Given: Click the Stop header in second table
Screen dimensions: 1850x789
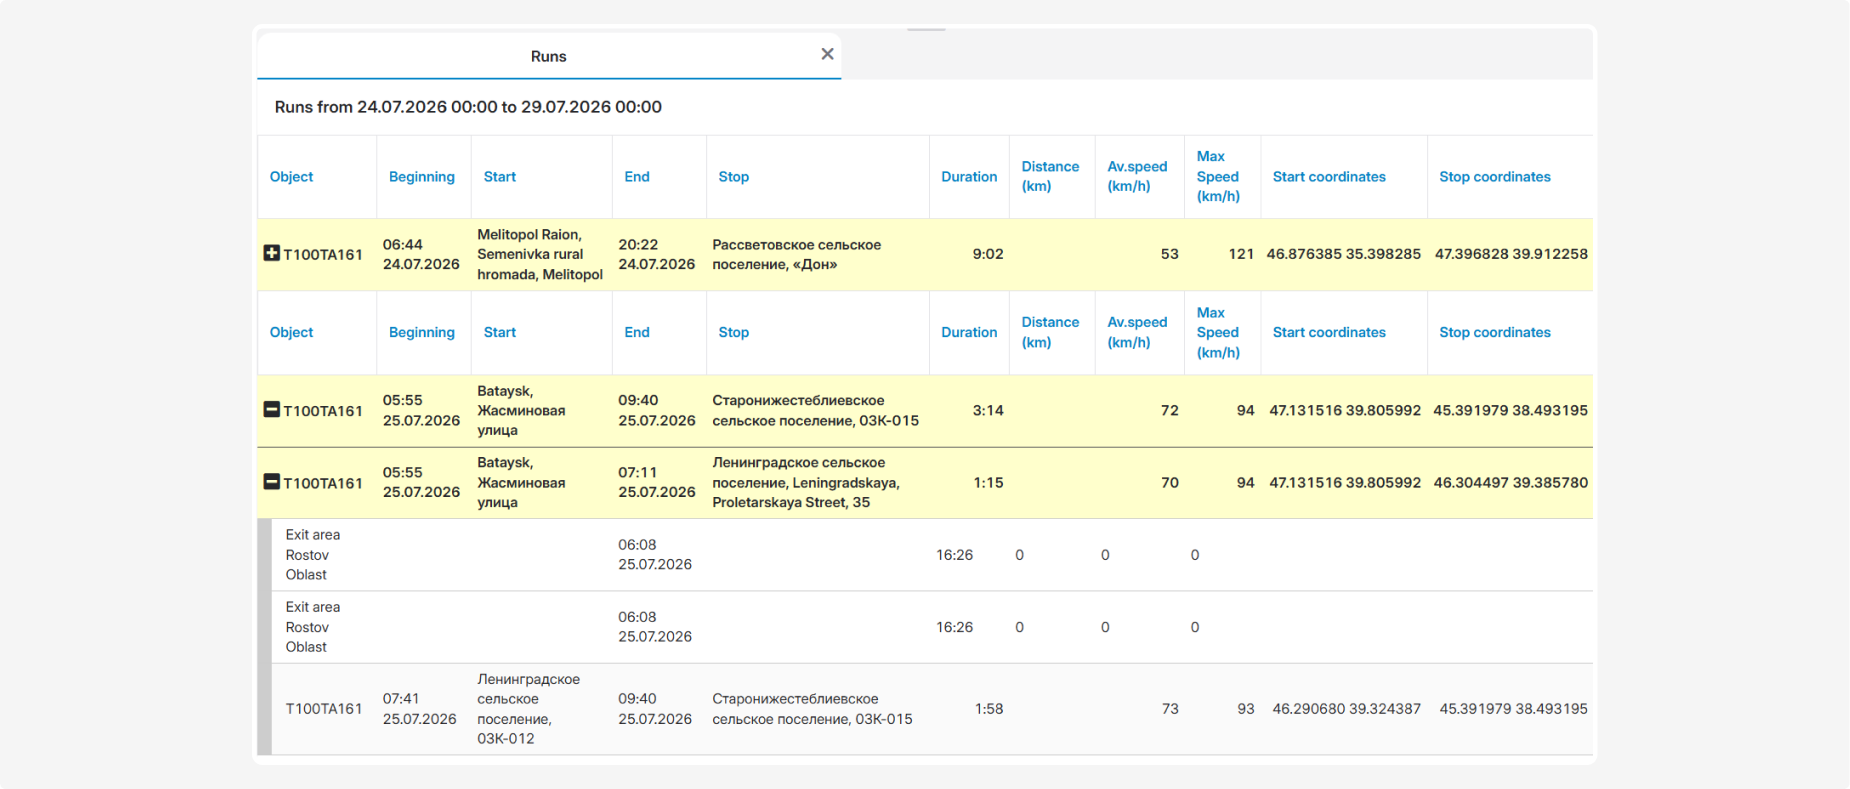Looking at the screenshot, I should point(733,332).
